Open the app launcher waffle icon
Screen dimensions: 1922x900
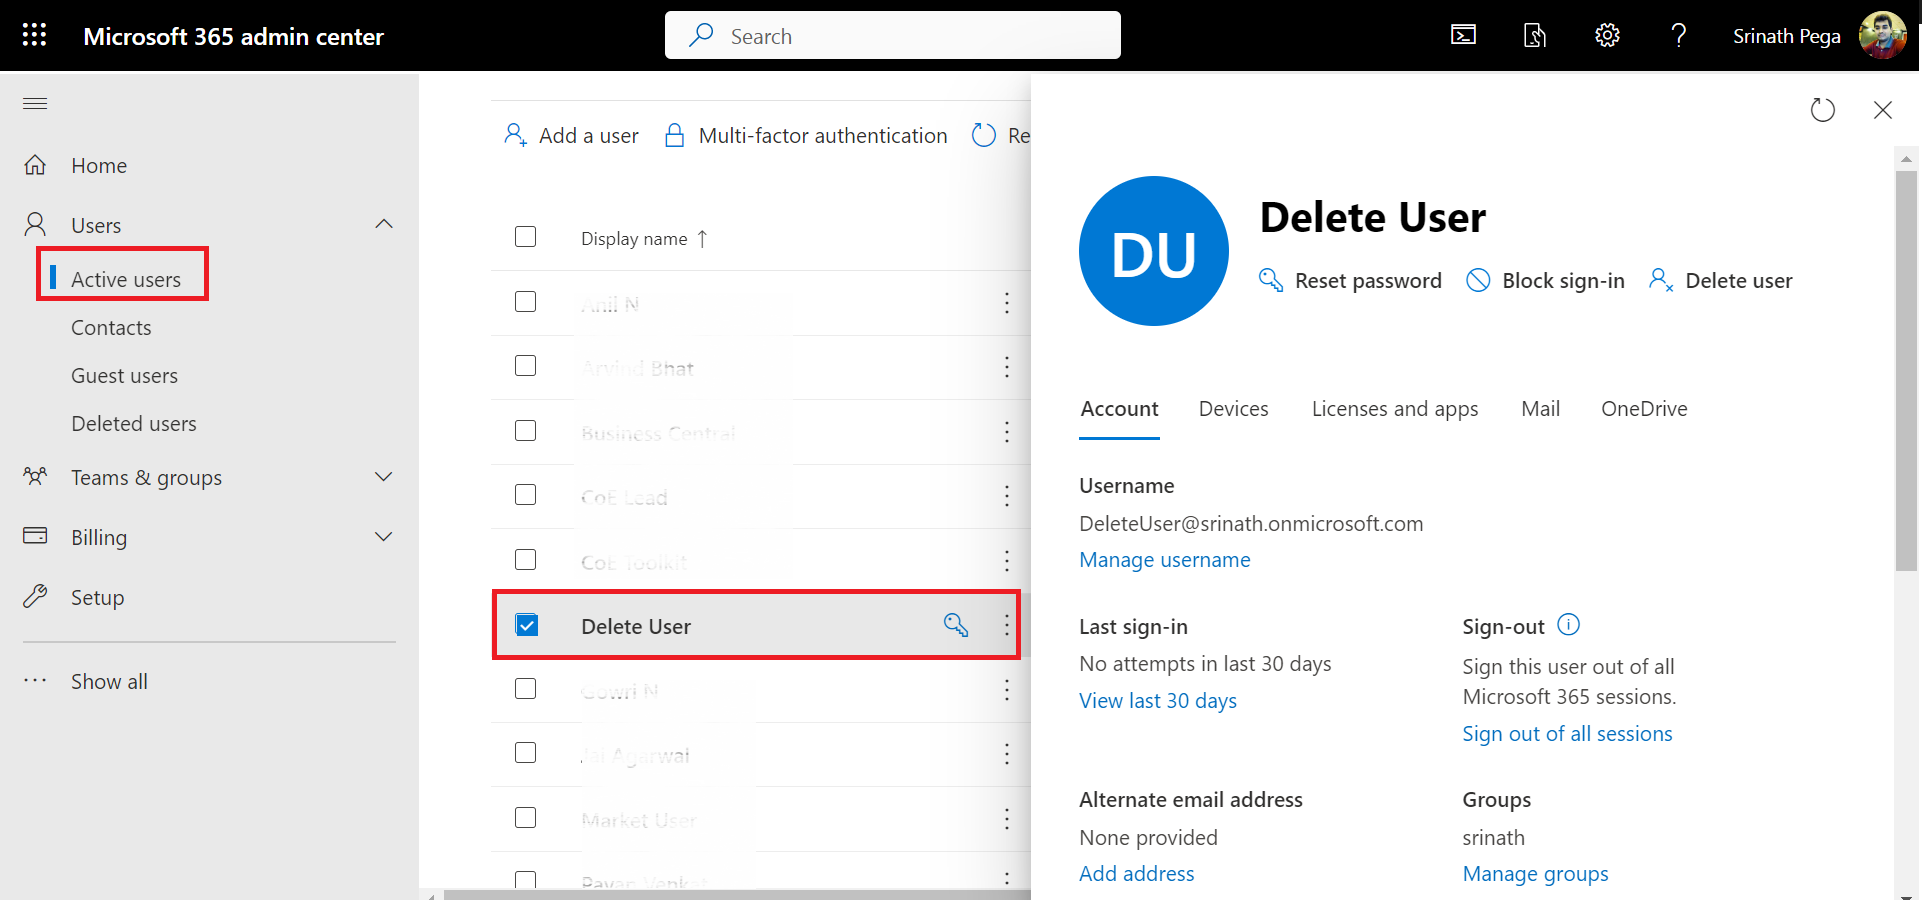[35, 35]
